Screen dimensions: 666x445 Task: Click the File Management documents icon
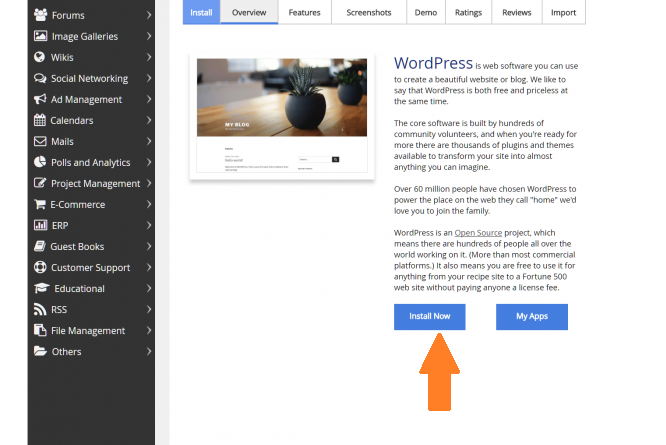point(40,330)
